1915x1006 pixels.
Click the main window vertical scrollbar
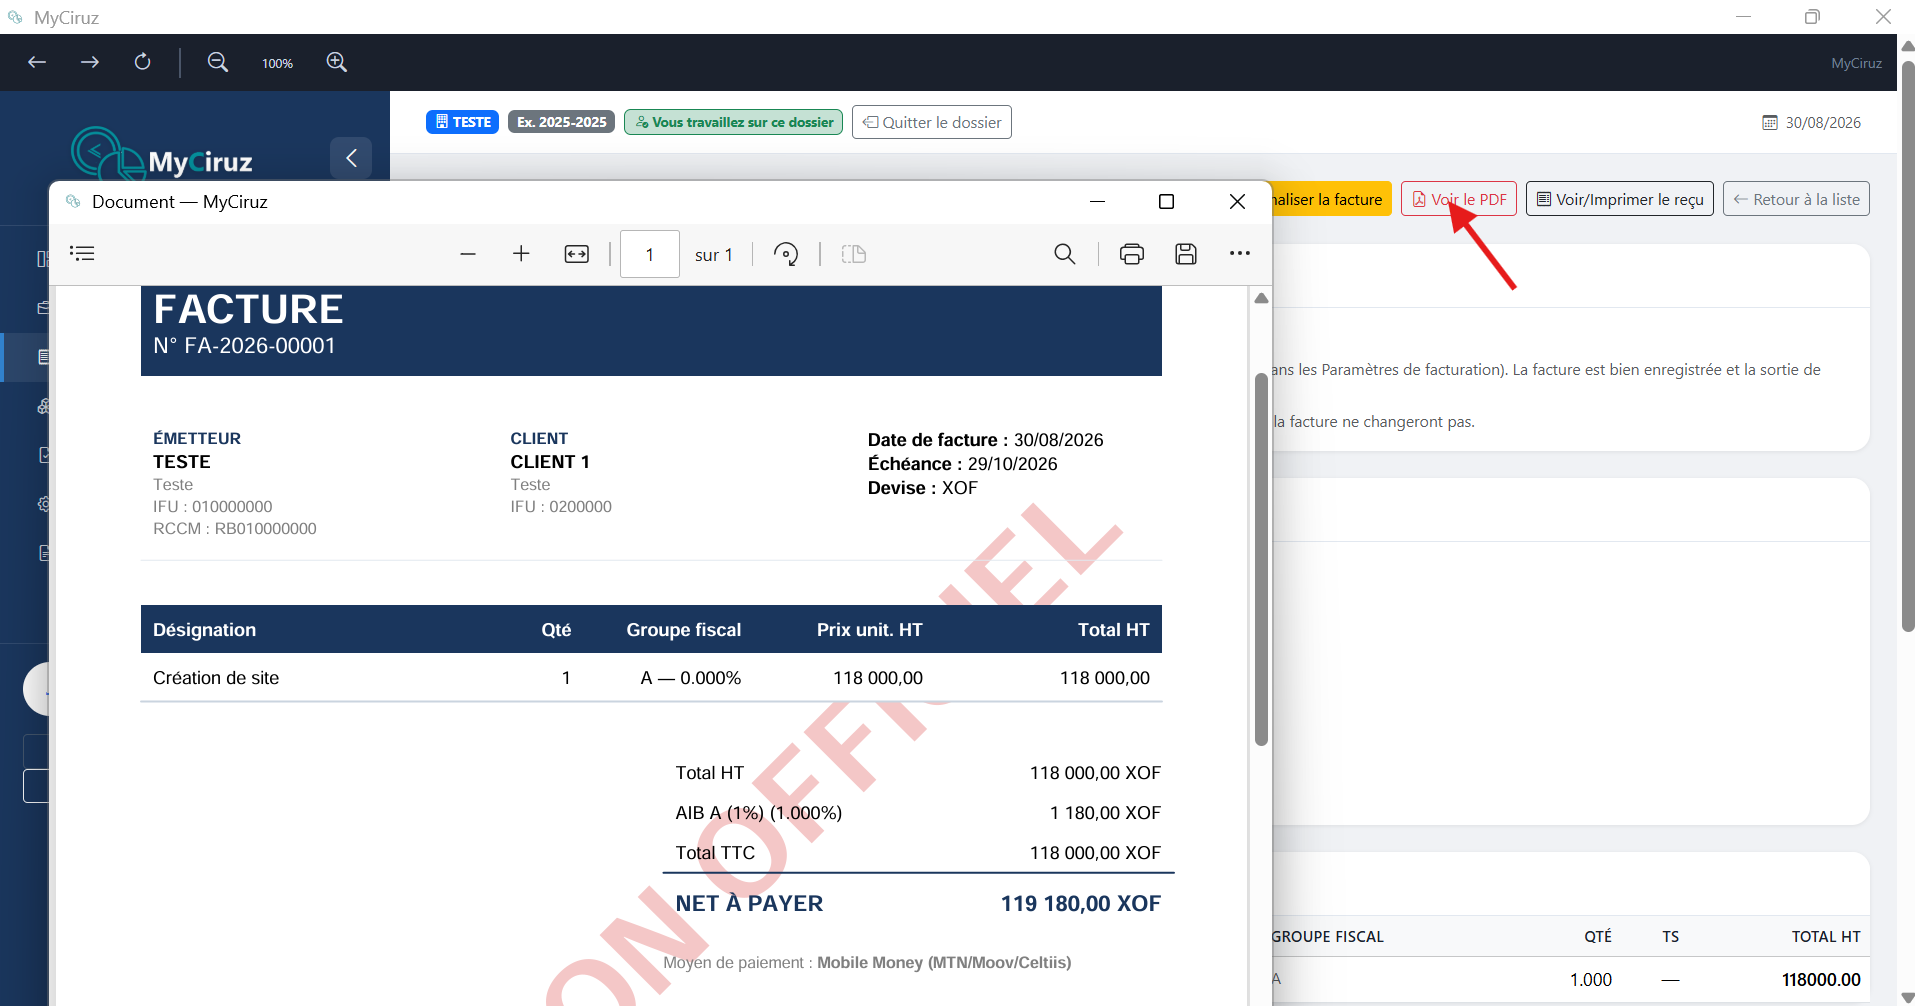1907,346
